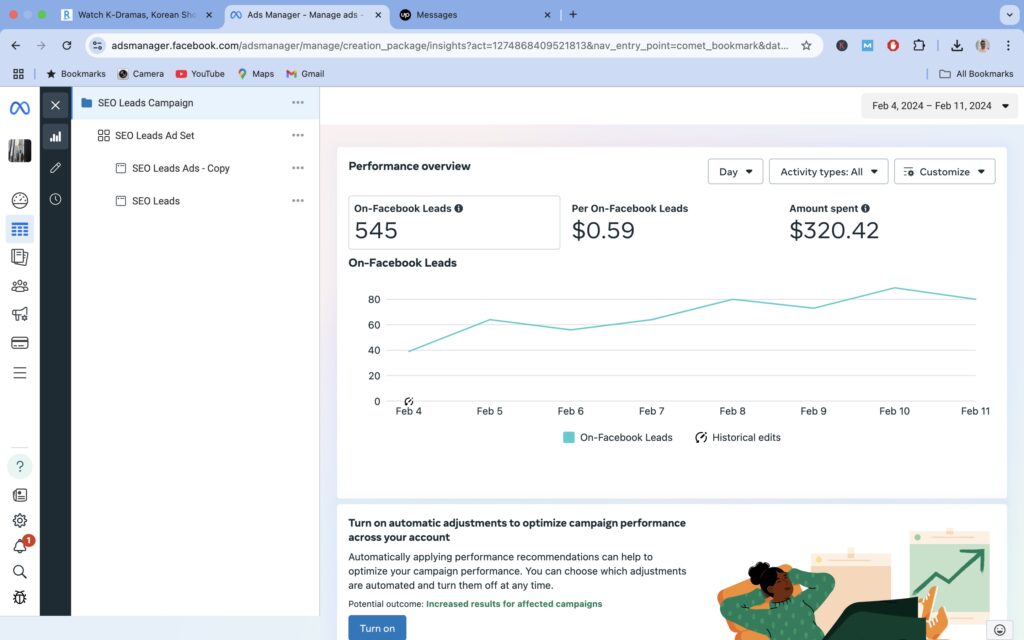1024x640 pixels.
Task: Open Account overview gauge icon
Action: [20, 200]
